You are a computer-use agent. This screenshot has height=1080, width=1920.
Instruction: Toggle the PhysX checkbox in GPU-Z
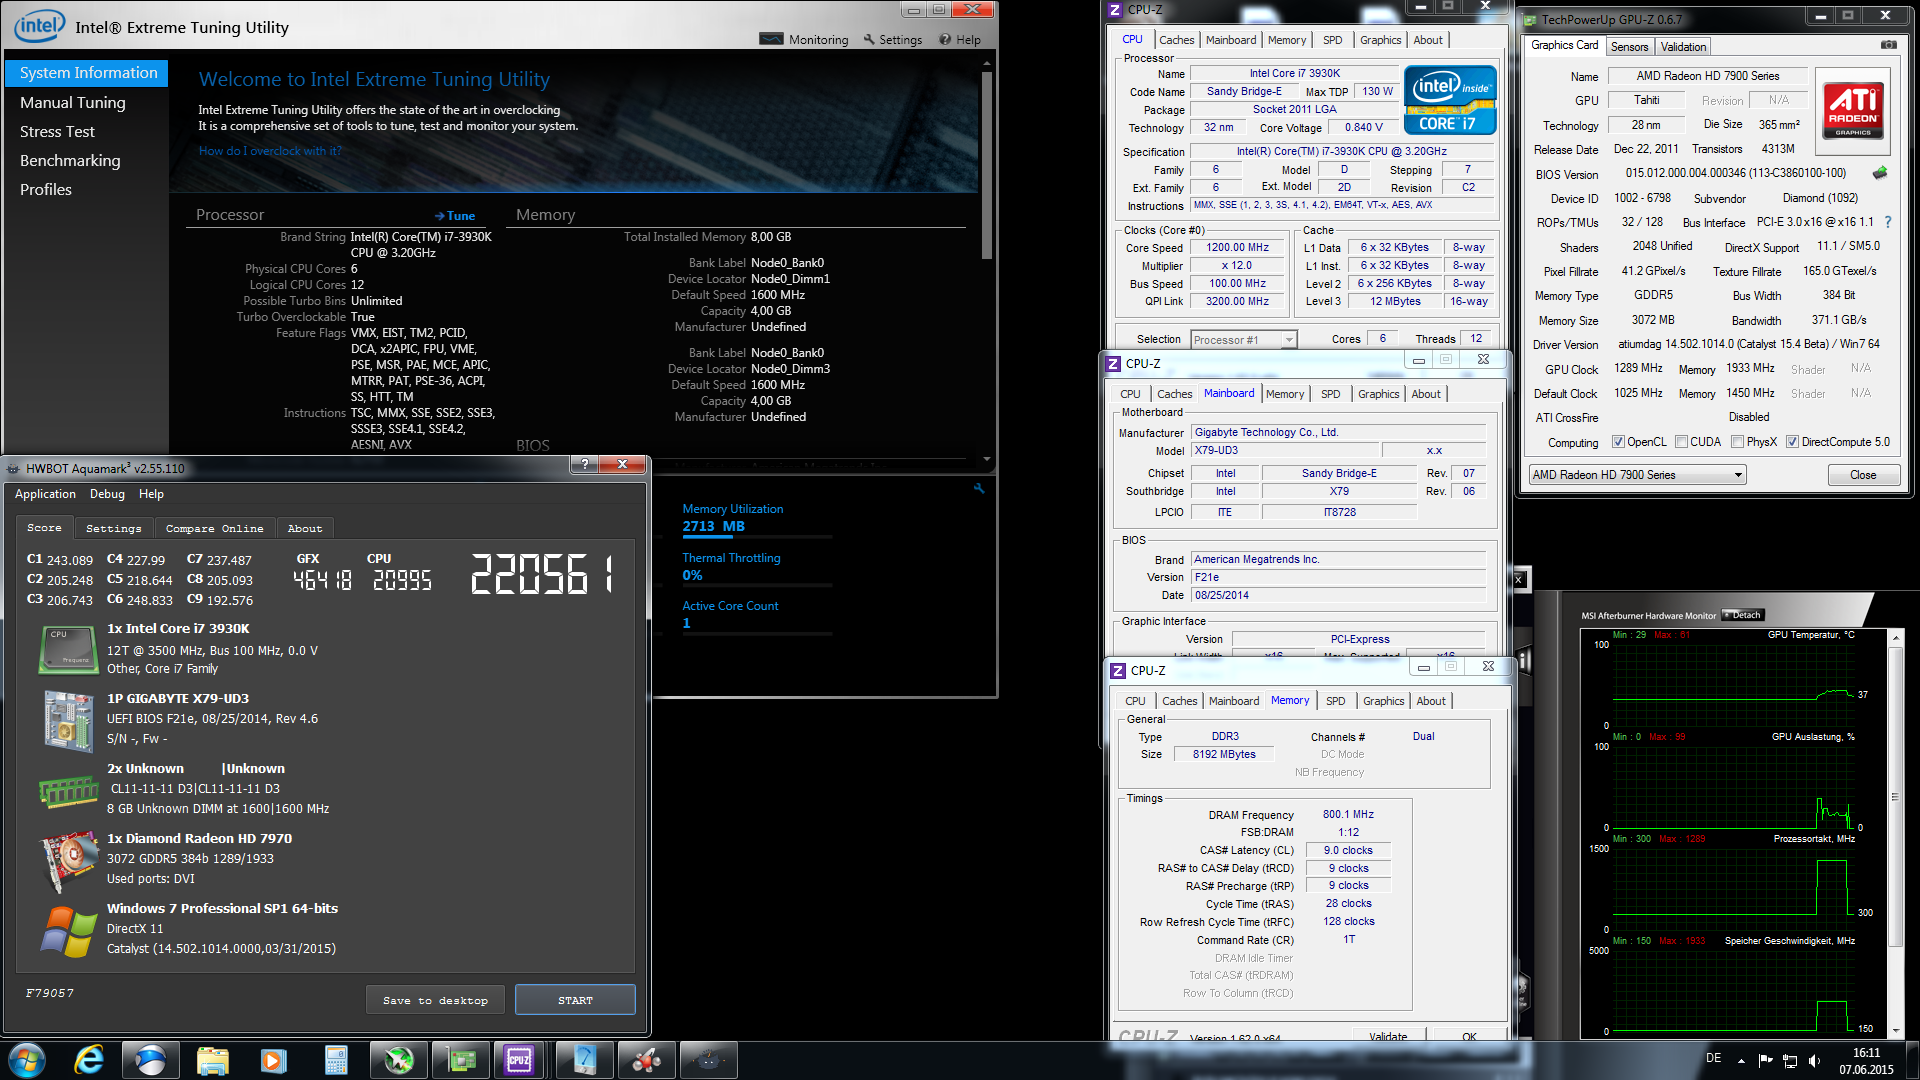tap(1738, 442)
